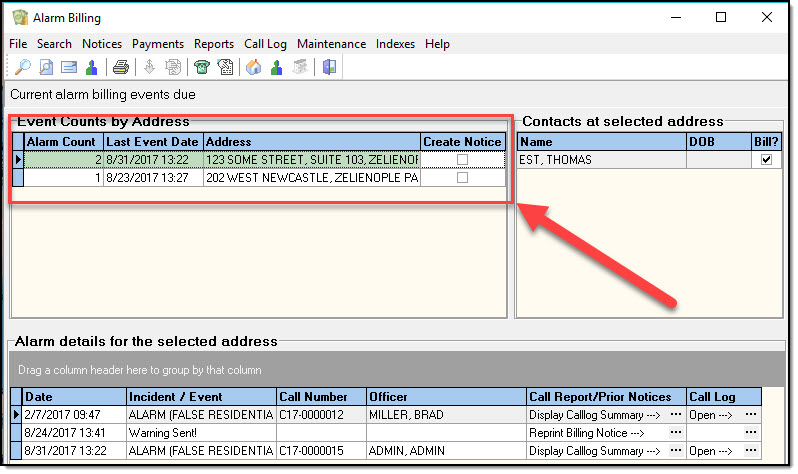
Task: Check Create Notice for 123 Some Street
Action: [462, 160]
